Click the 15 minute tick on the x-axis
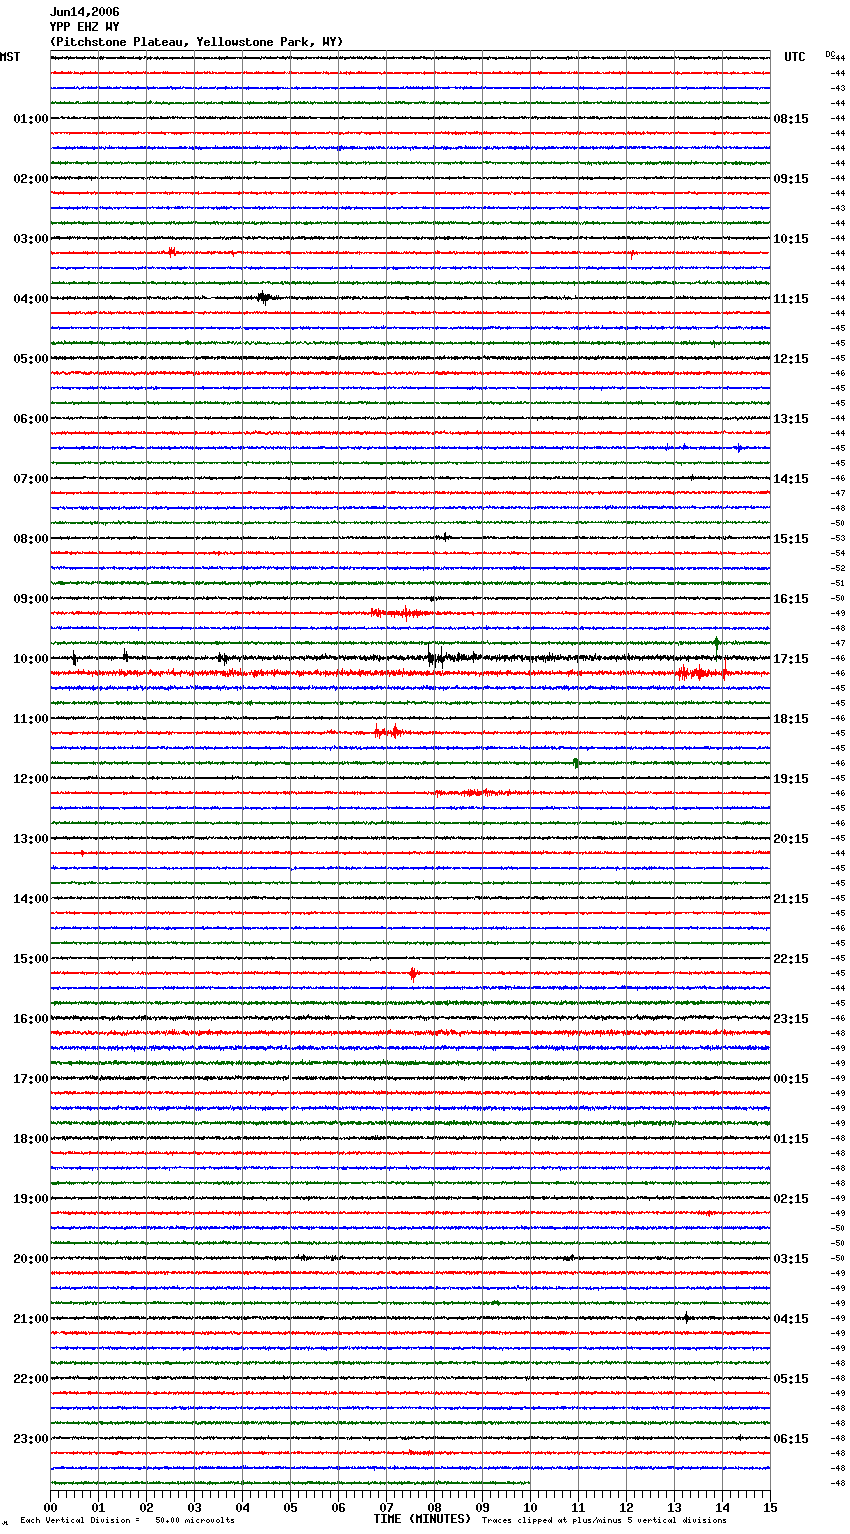850x1534 pixels. coord(770,1507)
